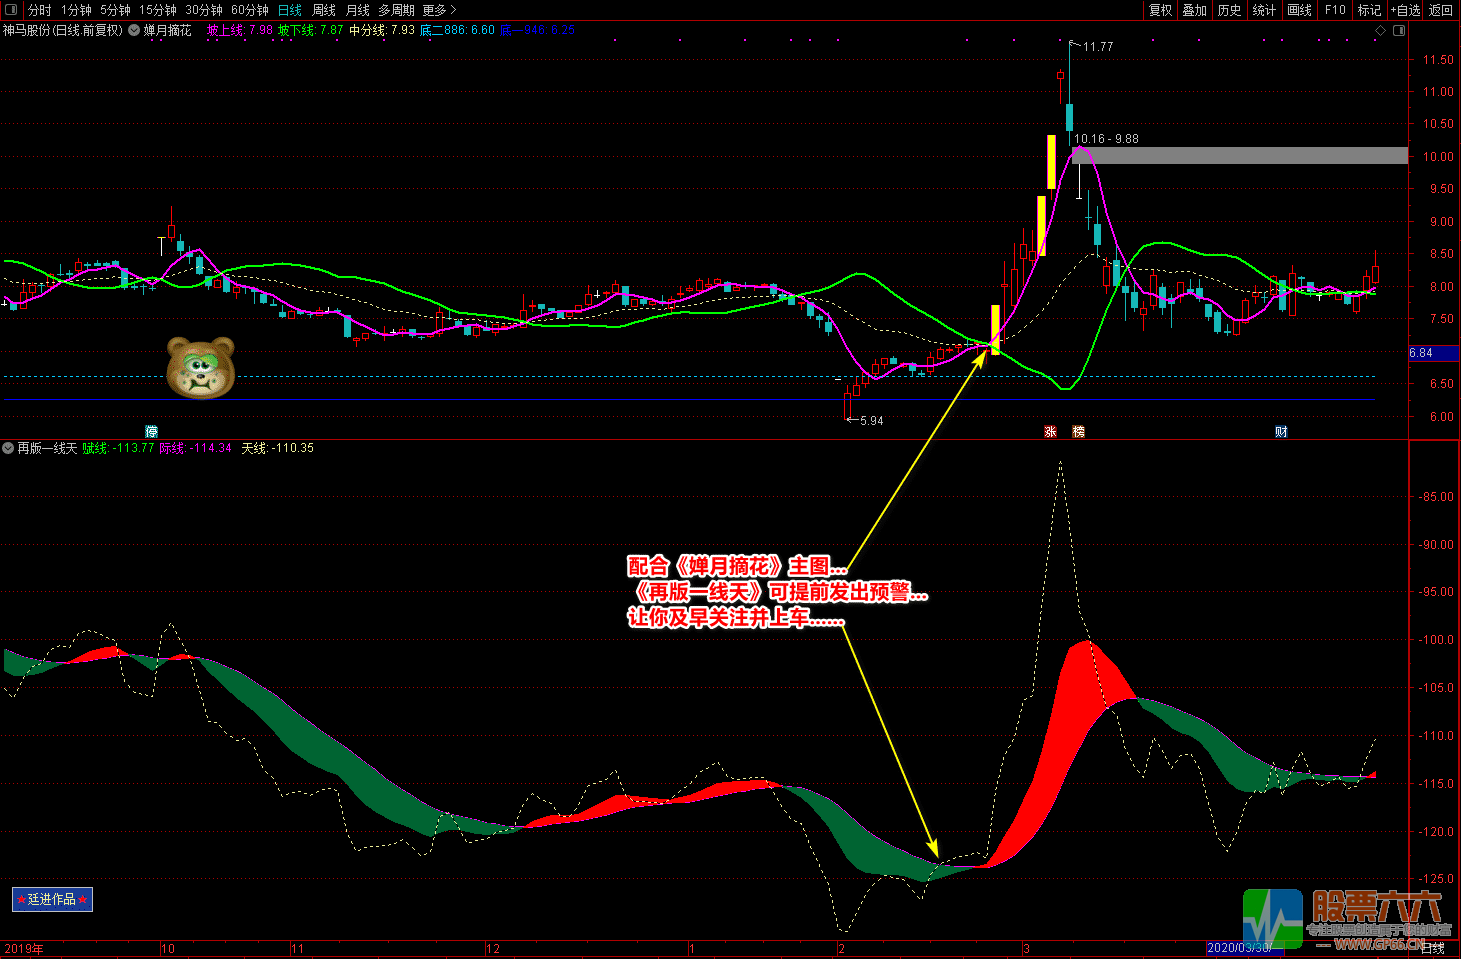Viewport: 1461px width, 959px height.
Task: Toggle 复权 price adjustment
Action: coord(1160,10)
